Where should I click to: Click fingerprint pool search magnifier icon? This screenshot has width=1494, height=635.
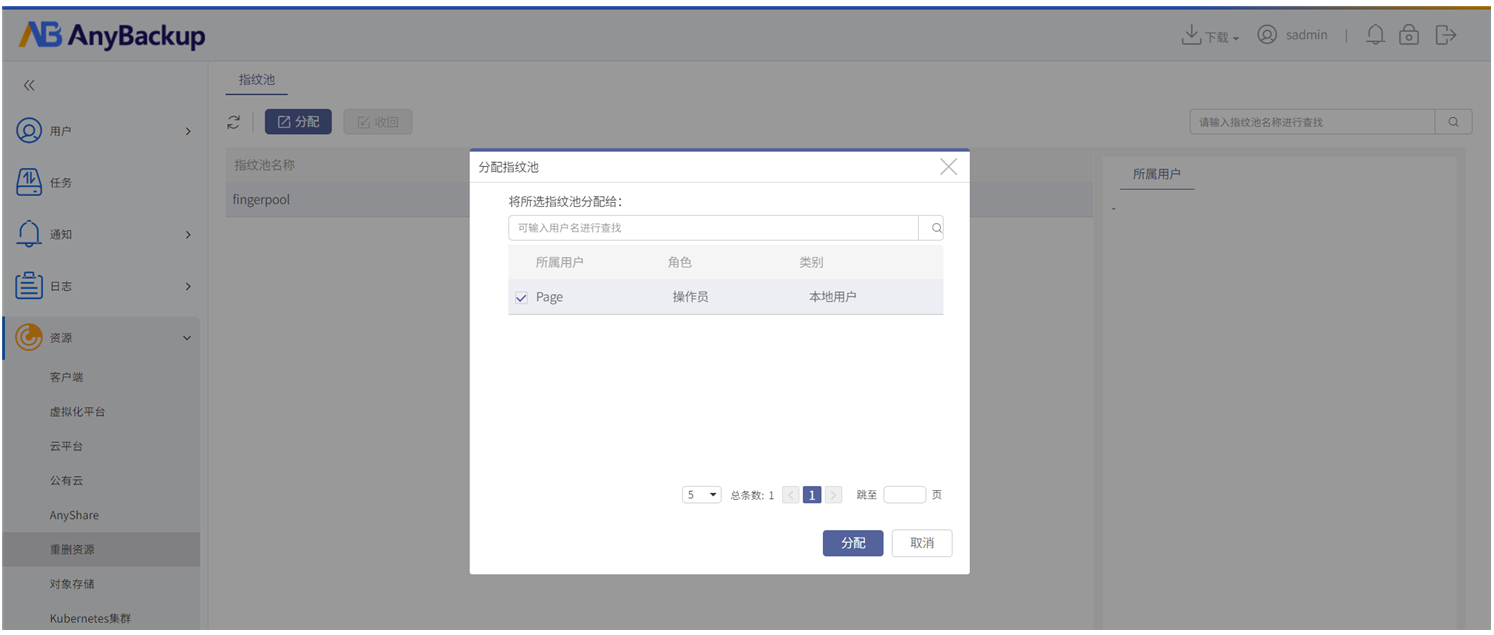(x=1453, y=122)
